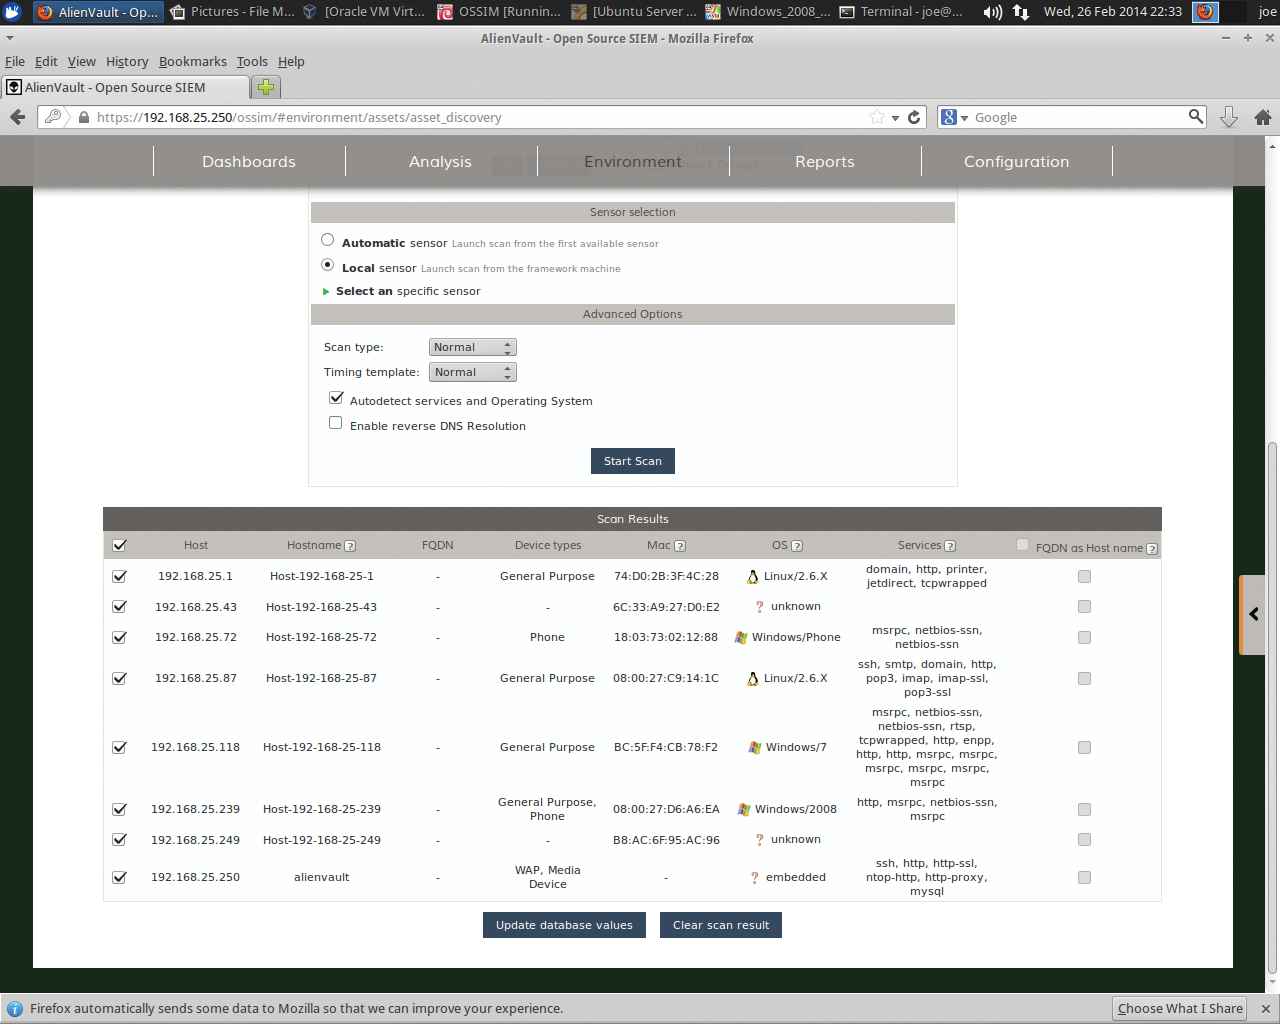Click the Mac column help icon
The height and width of the screenshot is (1024, 1280).
(680, 546)
